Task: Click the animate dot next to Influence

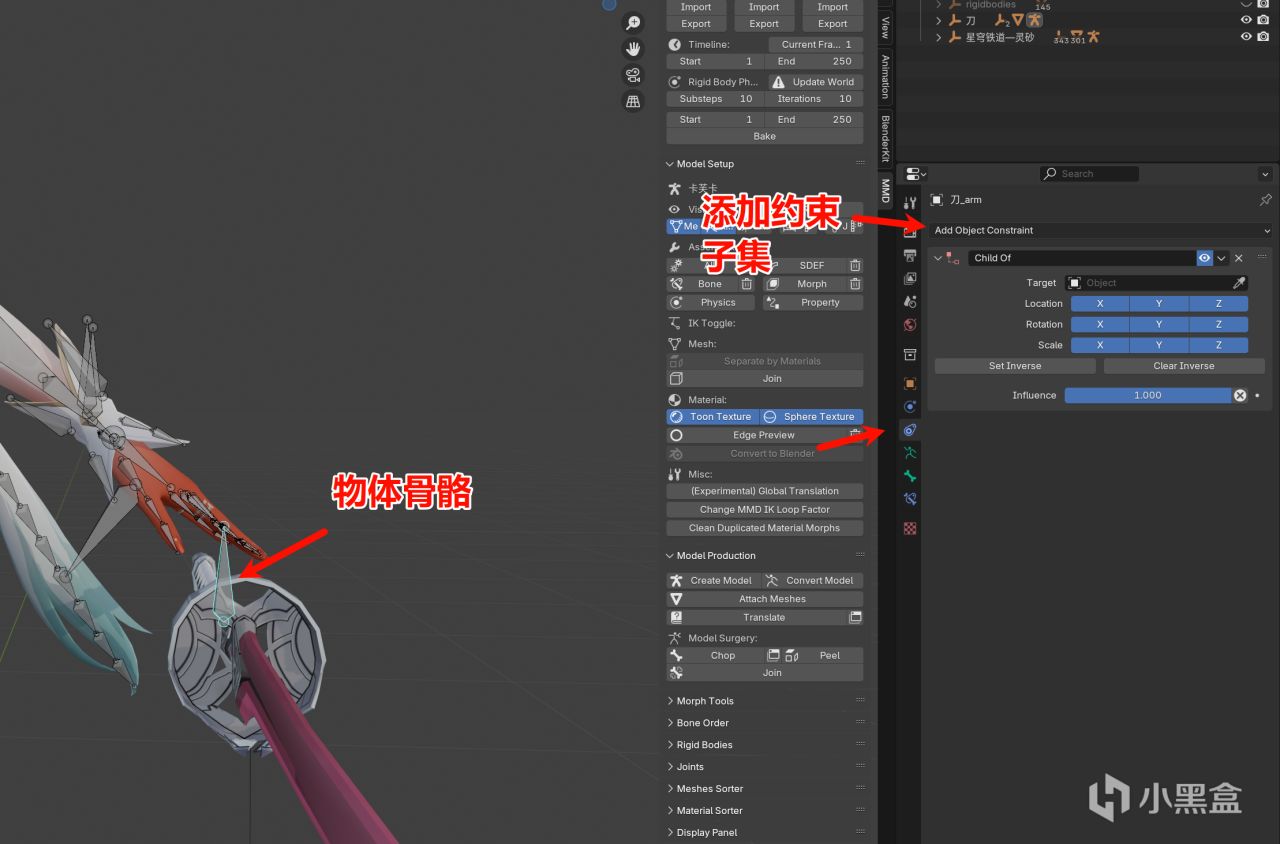Action: [1257, 395]
